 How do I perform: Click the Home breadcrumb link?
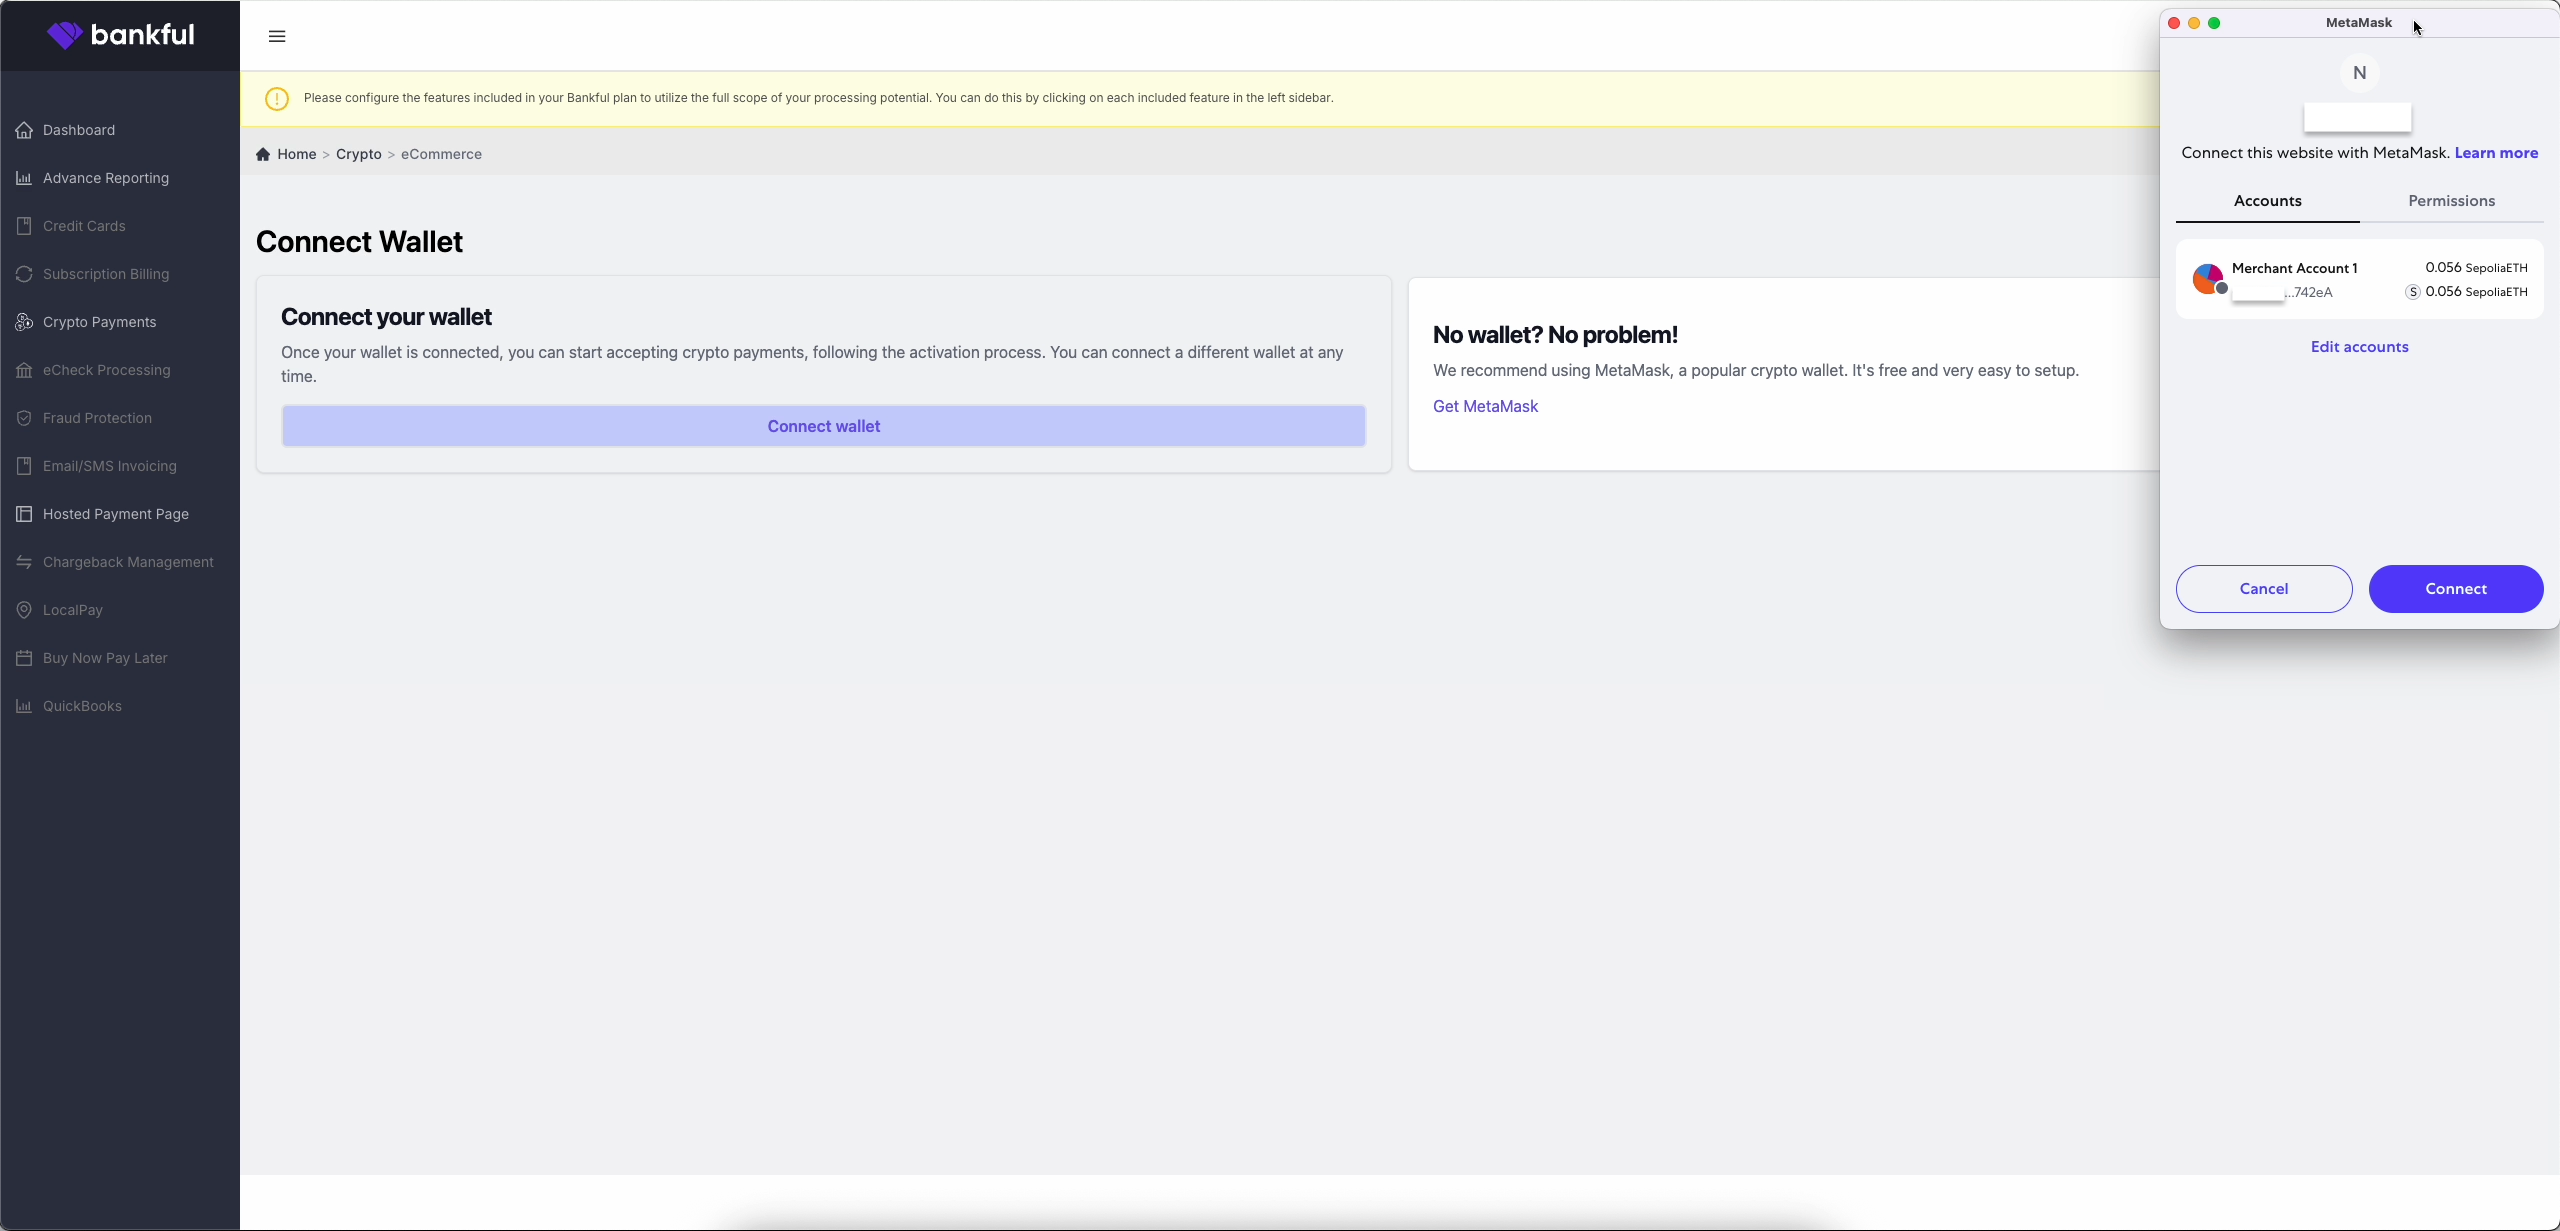[x=297, y=154]
